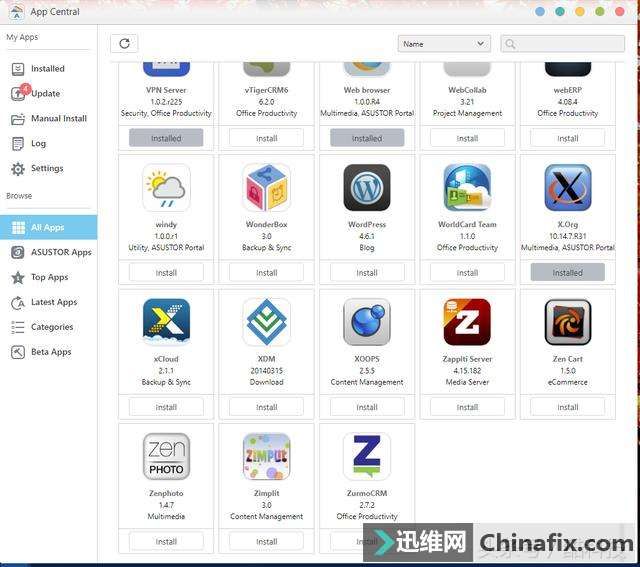Image resolution: width=640 pixels, height=567 pixels.
Task: Open the Installed apps section
Action: pos(47,69)
